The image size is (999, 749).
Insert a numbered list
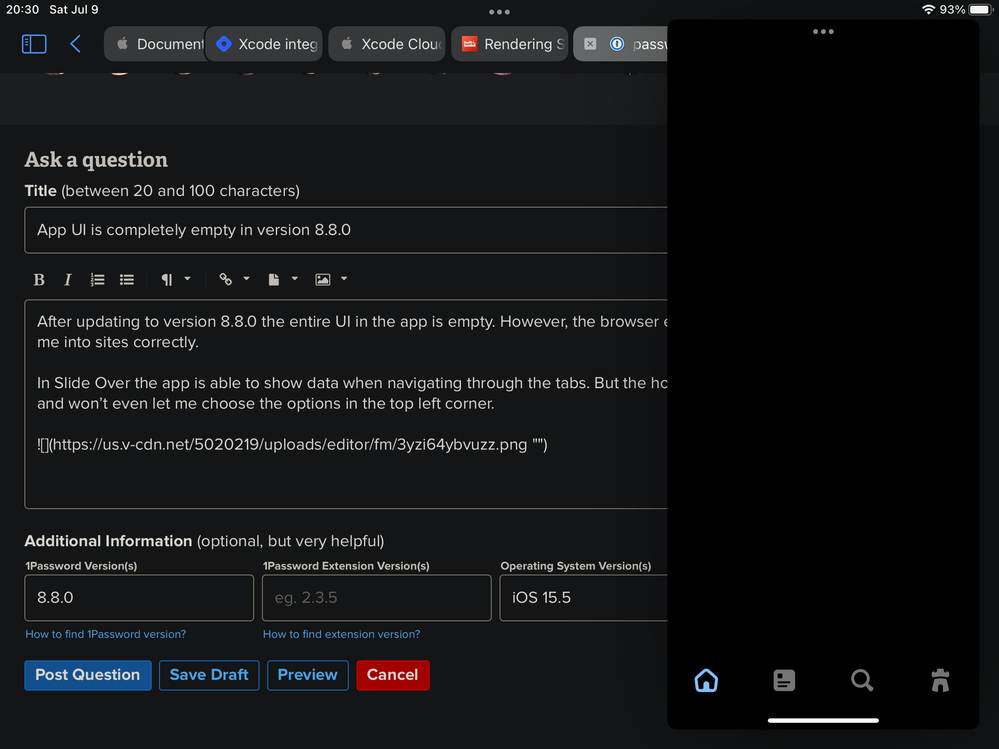97,280
